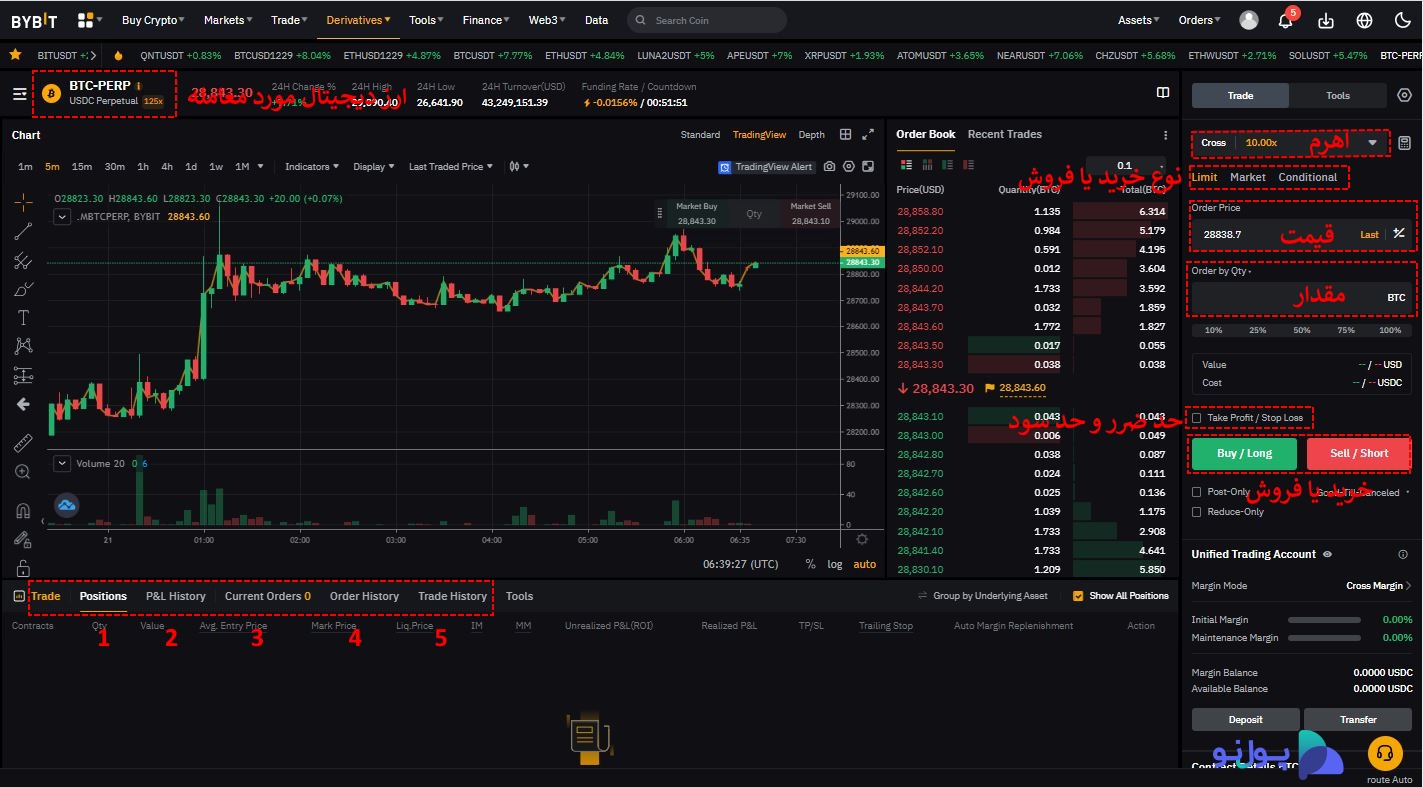Select the 15m chart timeframe
The width and height of the screenshot is (1423, 787).
pyautogui.click(x=82, y=167)
